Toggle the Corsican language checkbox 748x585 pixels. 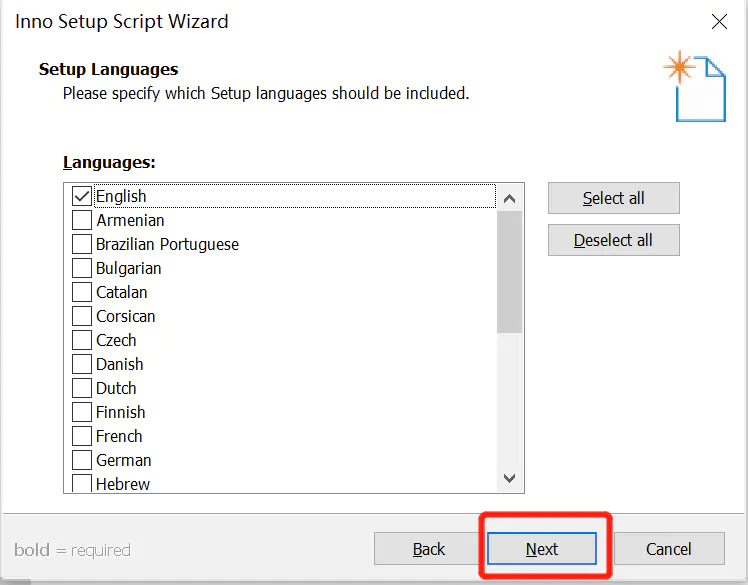click(x=82, y=316)
